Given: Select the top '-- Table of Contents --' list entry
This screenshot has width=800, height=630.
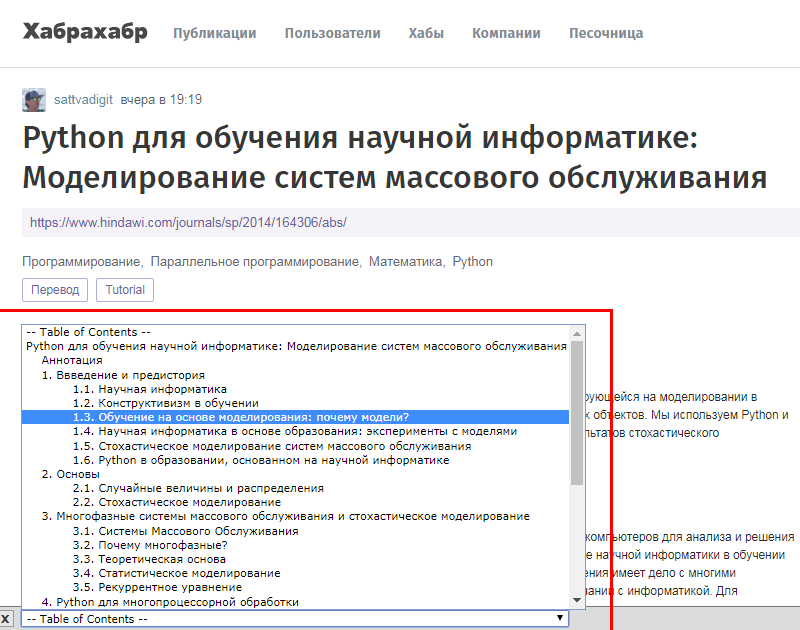Looking at the screenshot, I should click(295, 332).
